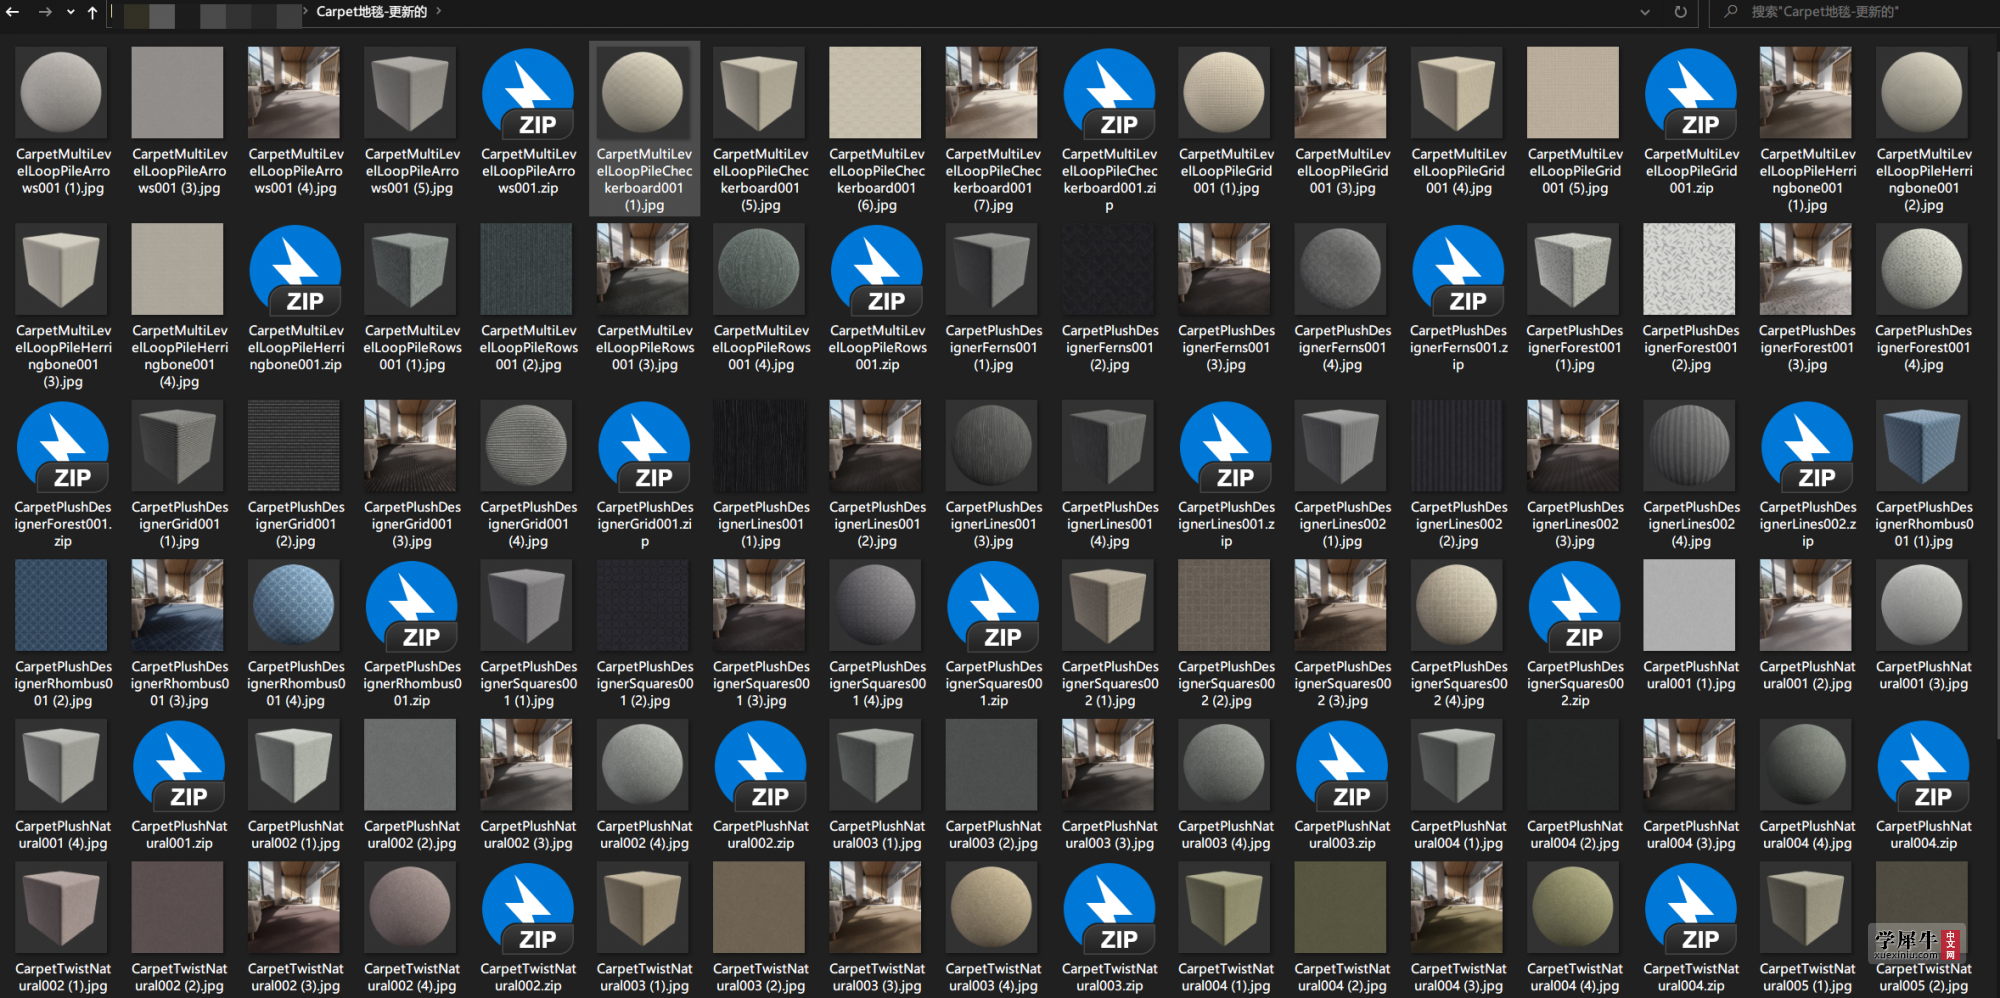
Task: Select CarpetMultiLevelLoopPileRows001 (2).jpg dark green texture
Action: (x=527, y=269)
